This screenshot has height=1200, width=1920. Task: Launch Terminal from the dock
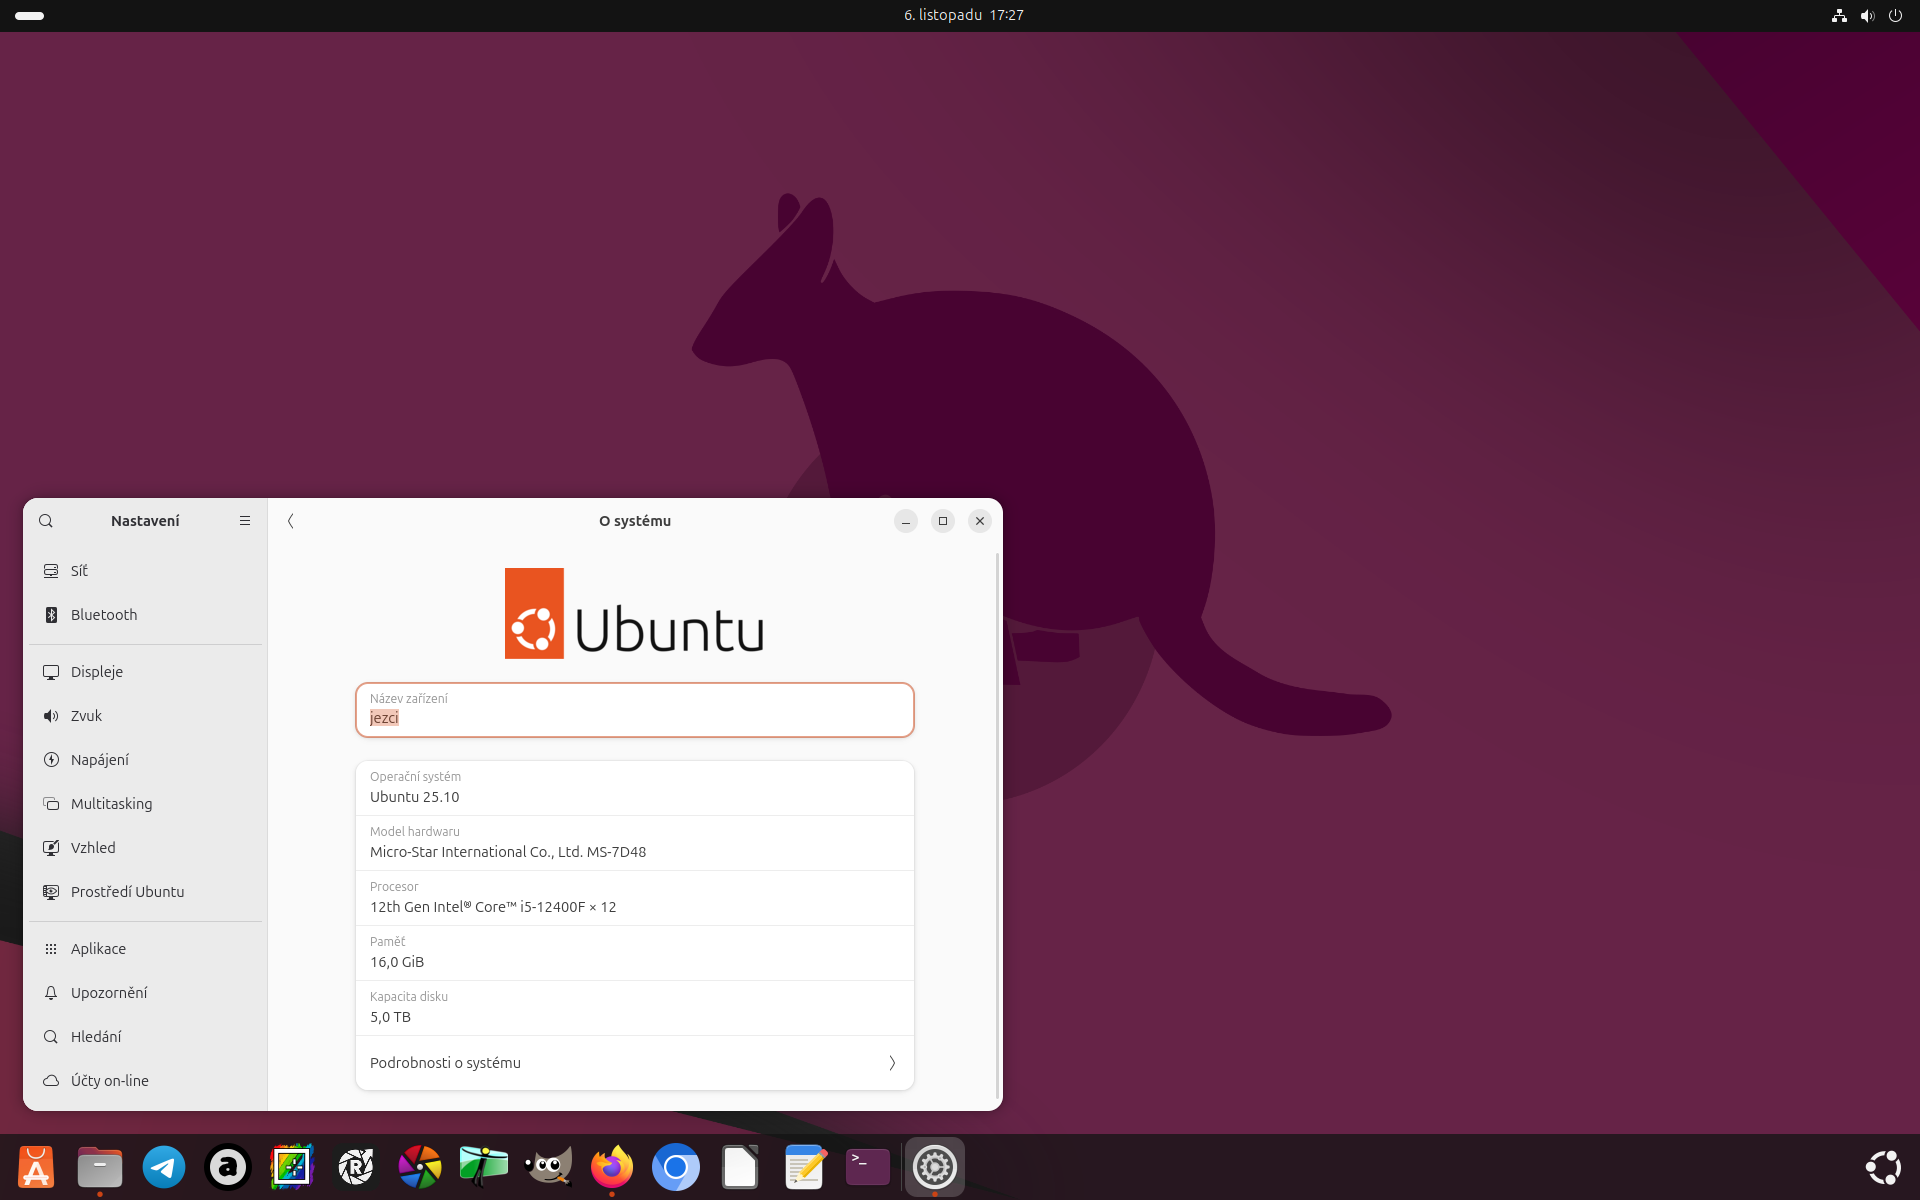[x=868, y=1167]
